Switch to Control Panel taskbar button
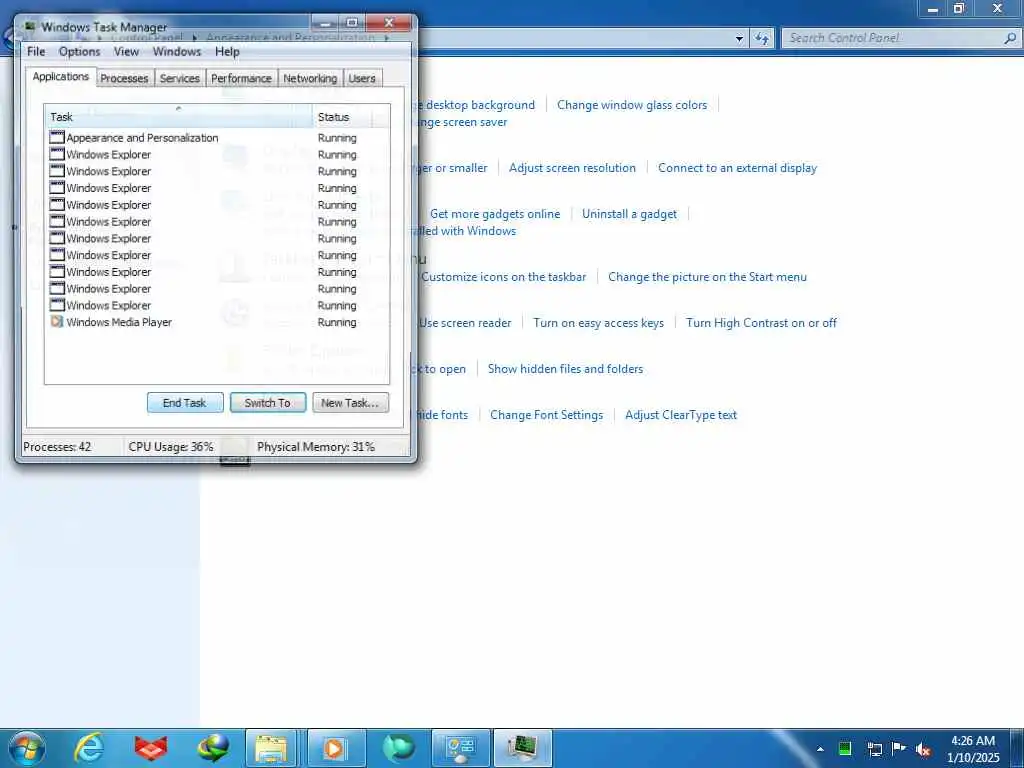Image resolution: width=1024 pixels, height=768 pixels. click(460, 748)
